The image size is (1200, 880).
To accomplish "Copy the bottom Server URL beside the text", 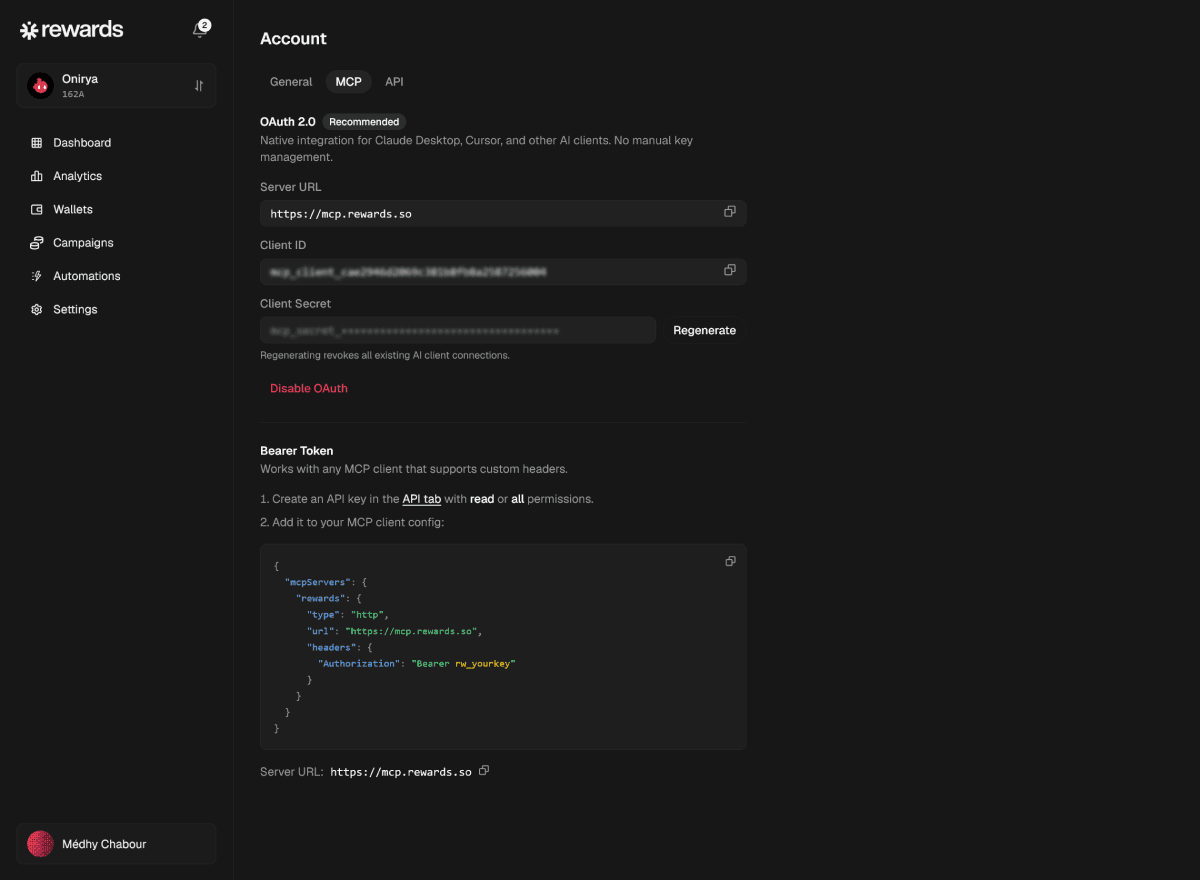I will (x=484, y=771).
